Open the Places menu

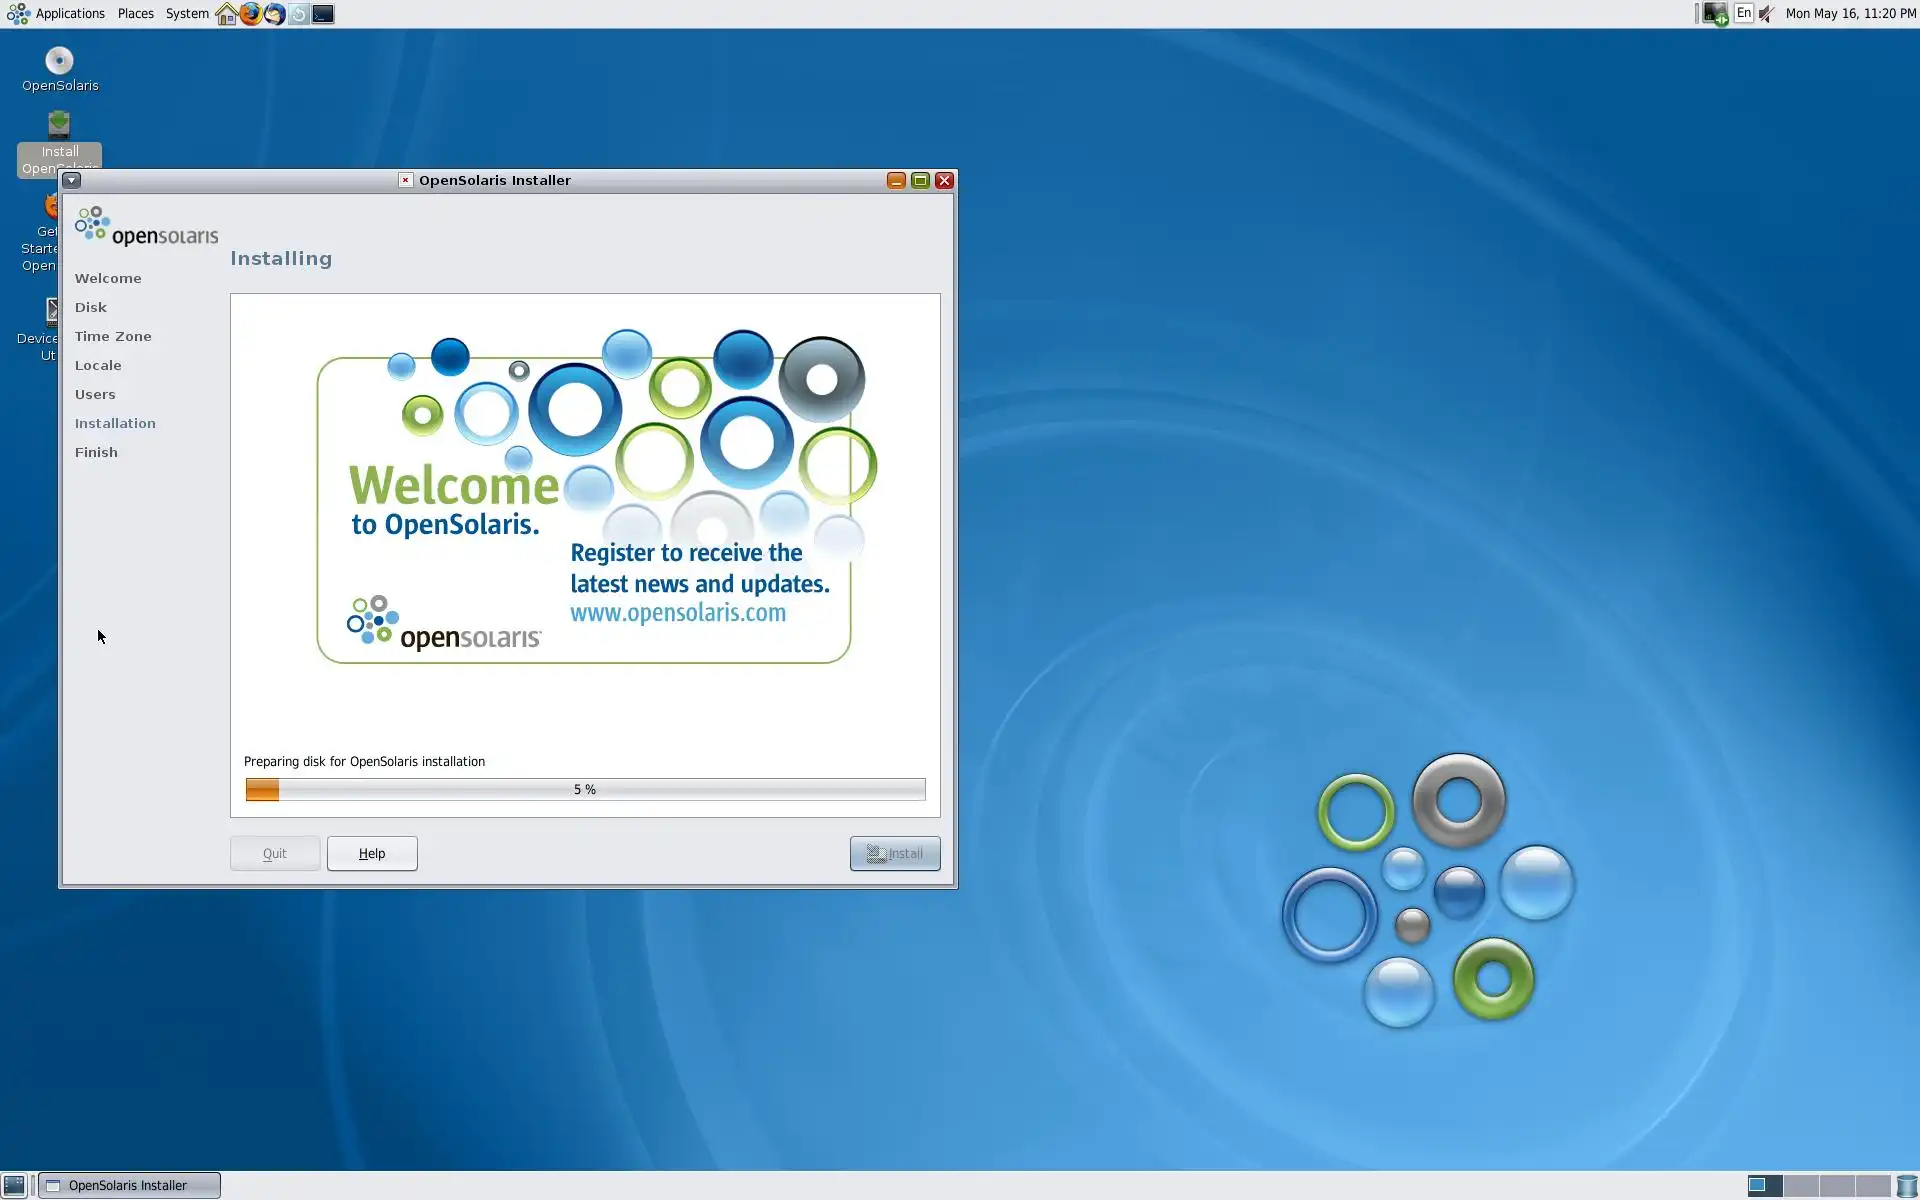click(x=135, y=14)
